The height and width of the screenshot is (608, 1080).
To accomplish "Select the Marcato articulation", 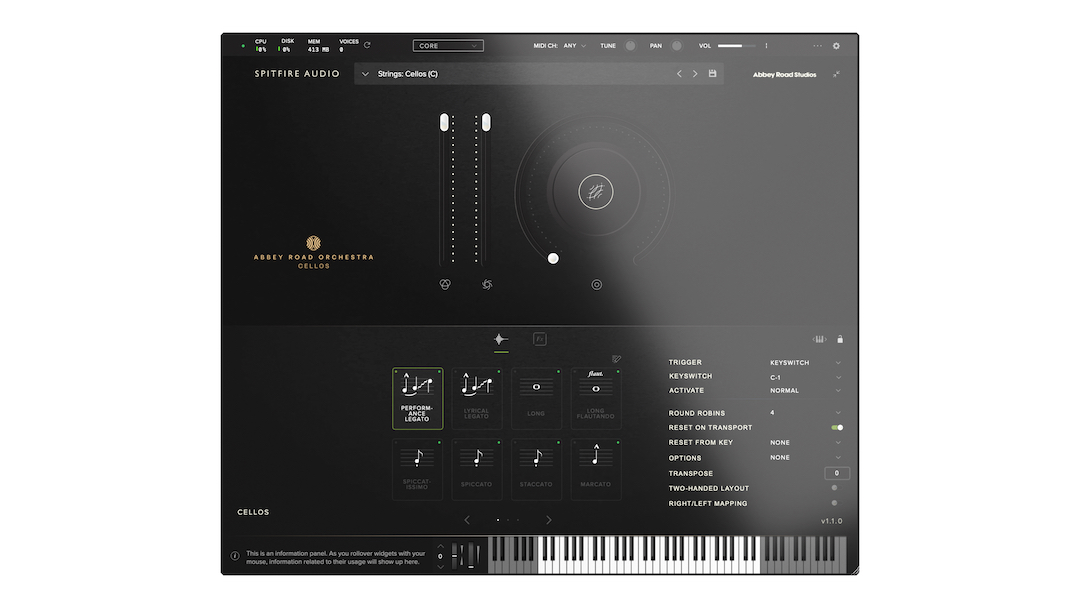I will tap(596, 468).
